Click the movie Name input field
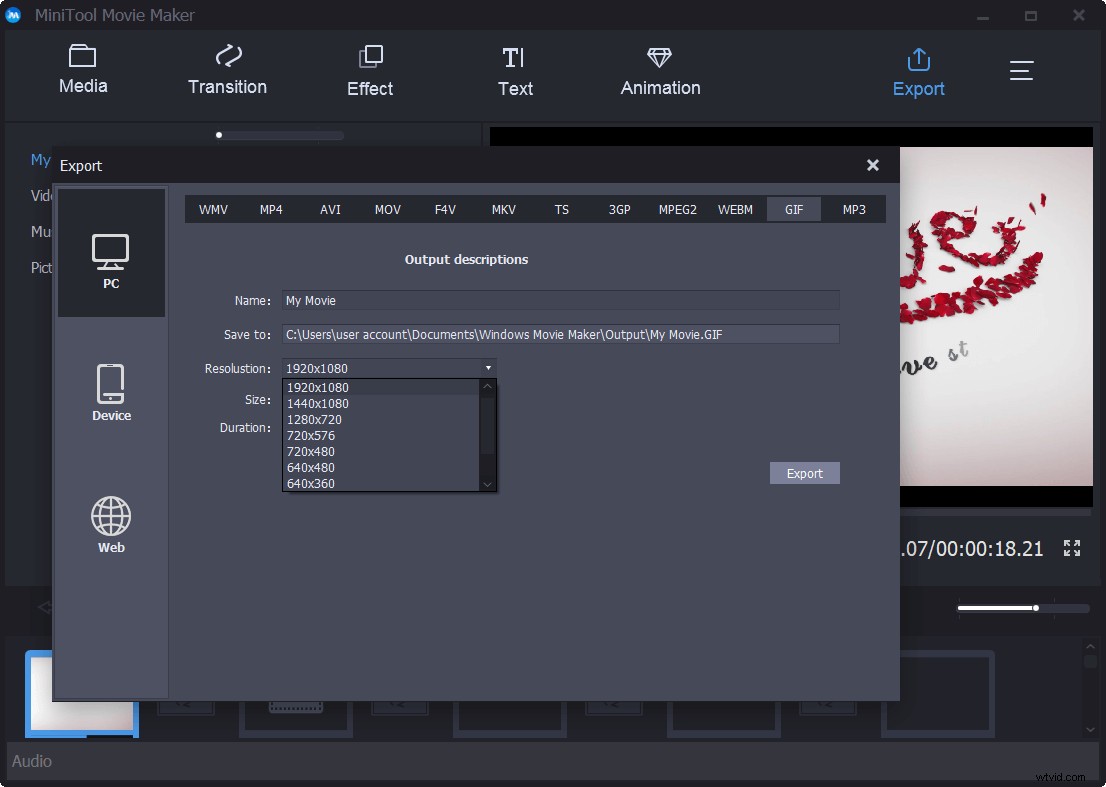 tap(560, 300)
